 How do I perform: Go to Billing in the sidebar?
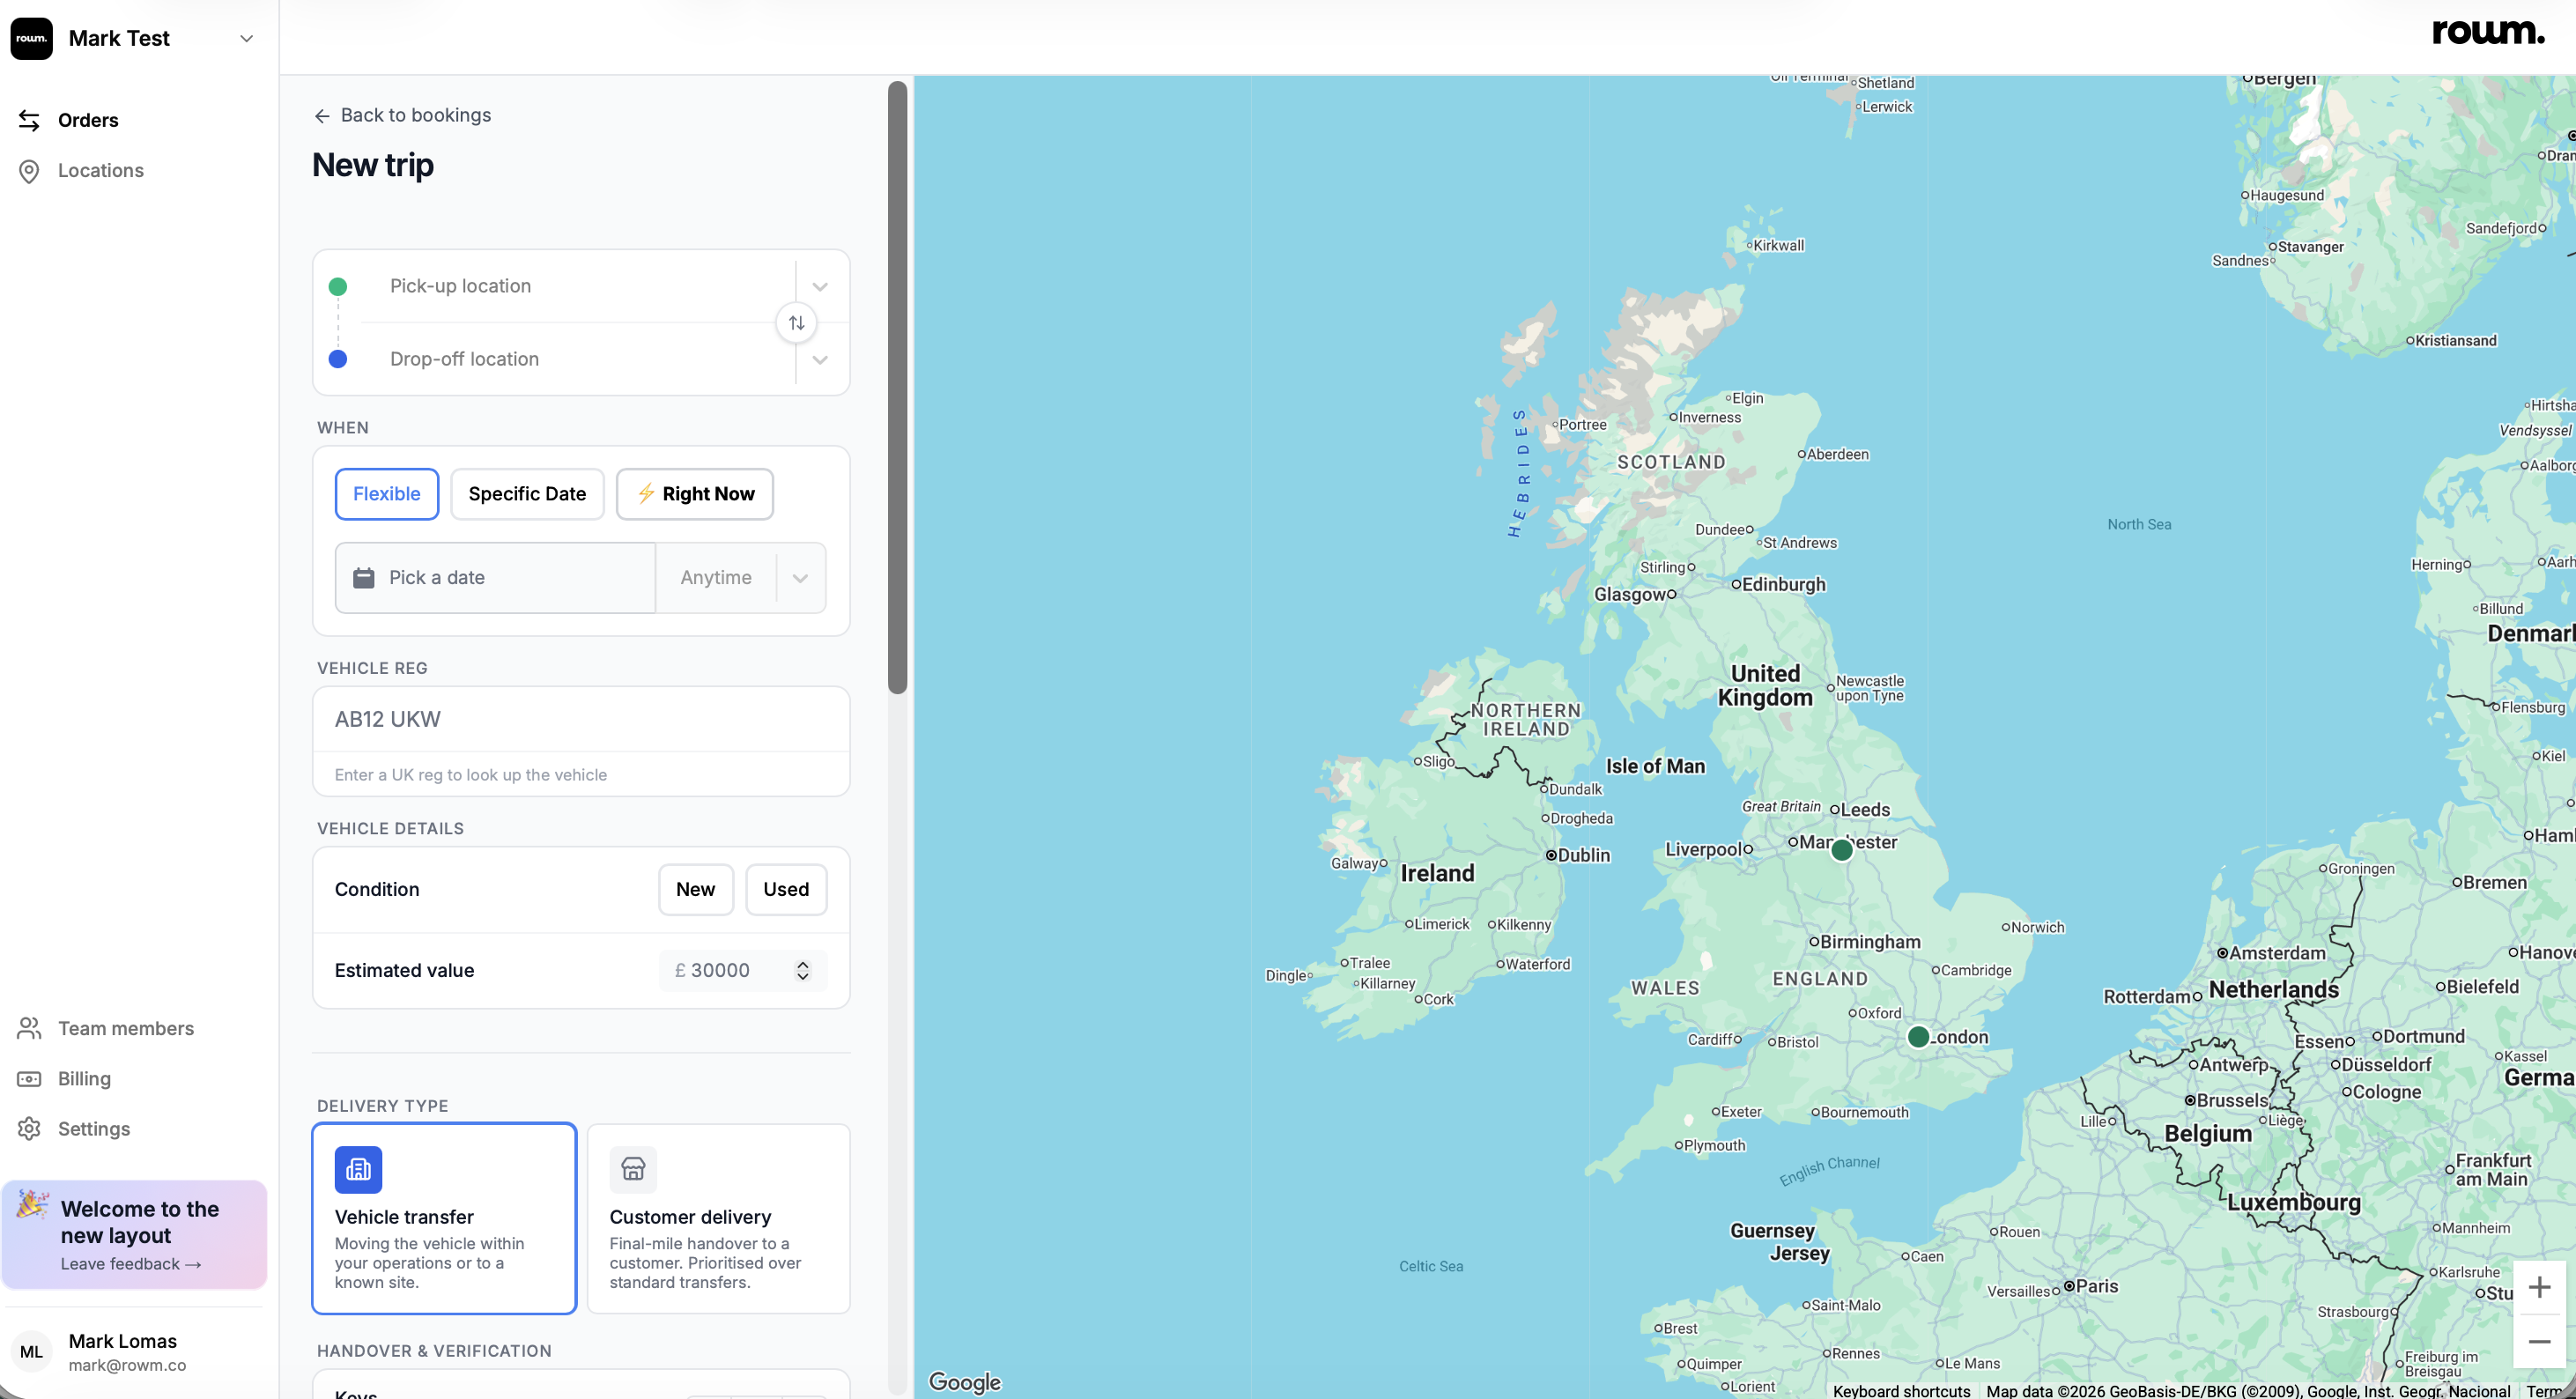pos(84,1078)
